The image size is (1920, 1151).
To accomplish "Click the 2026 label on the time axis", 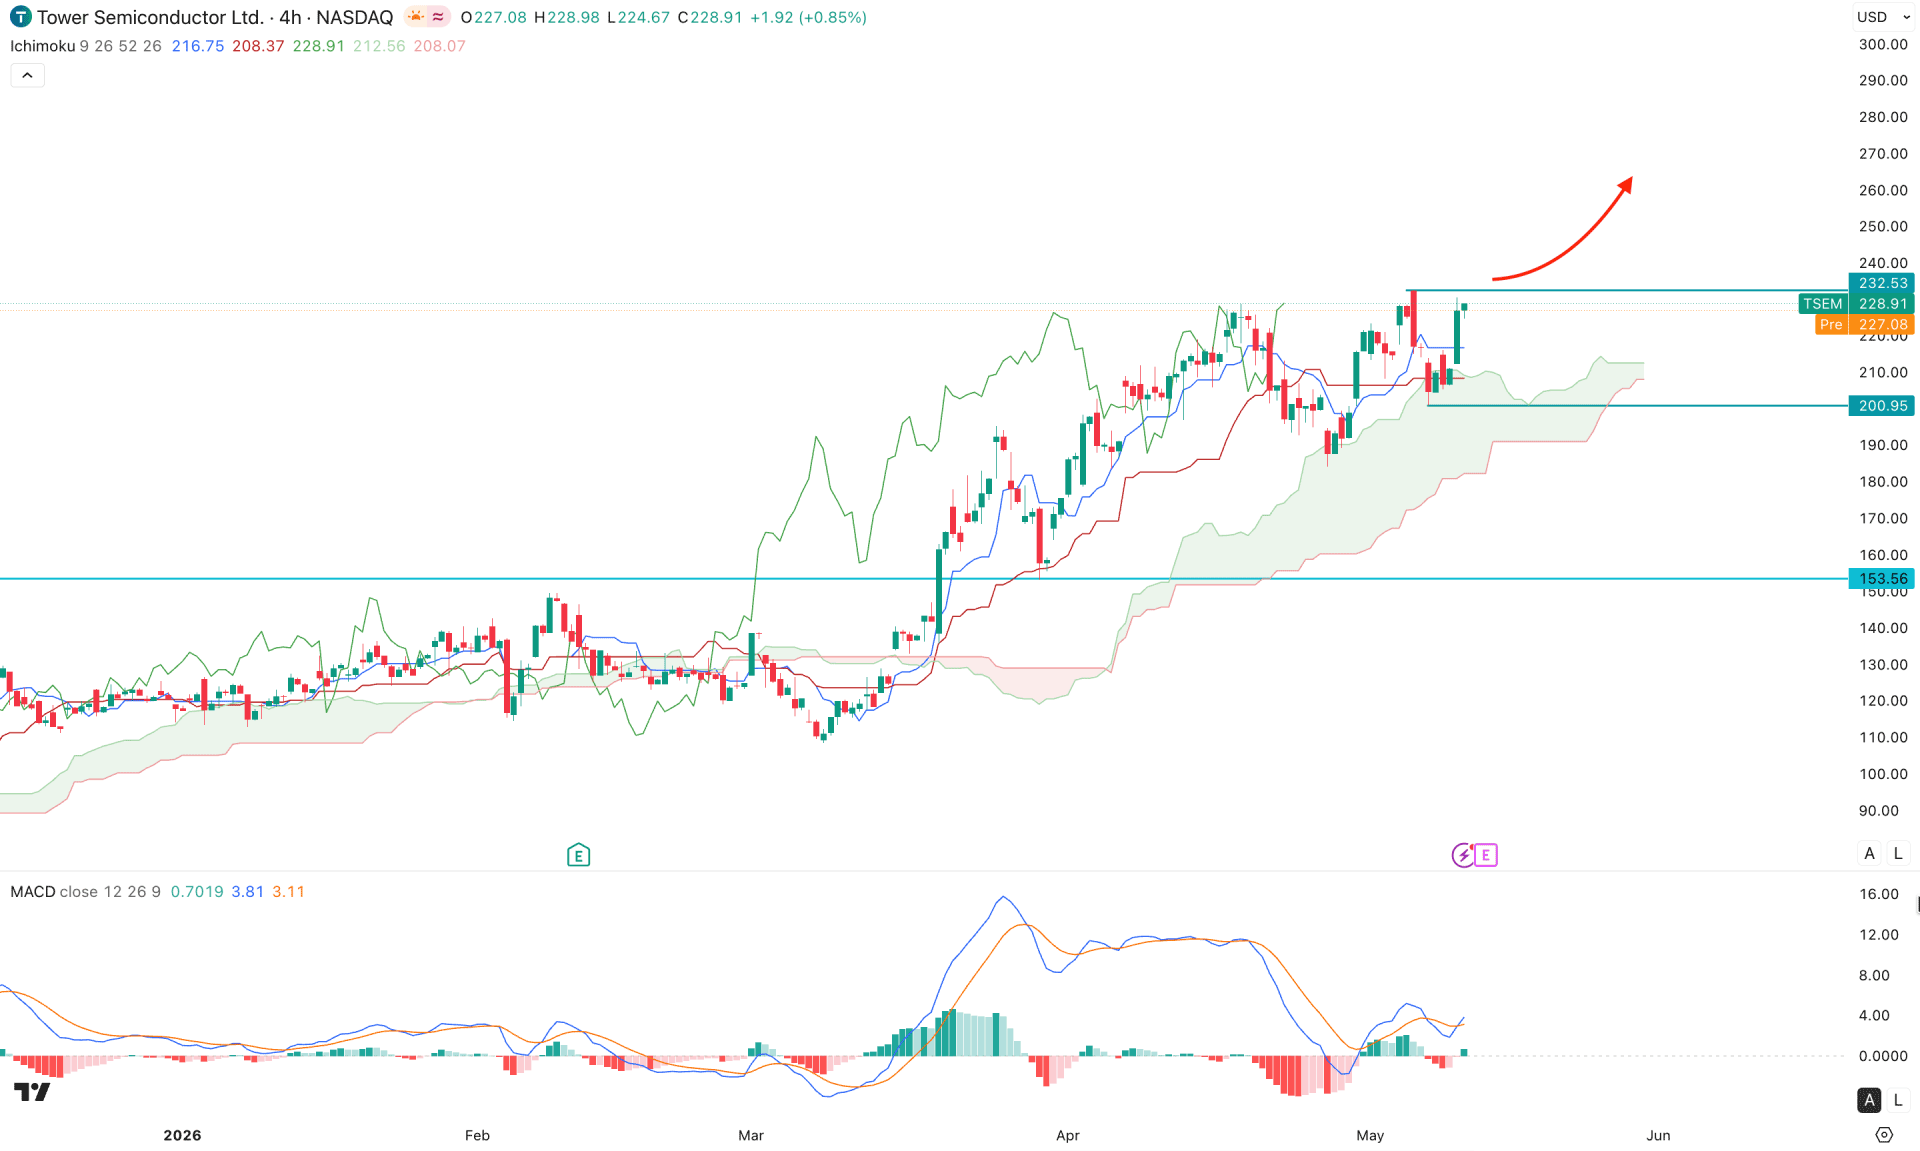I will (182, 1135).
